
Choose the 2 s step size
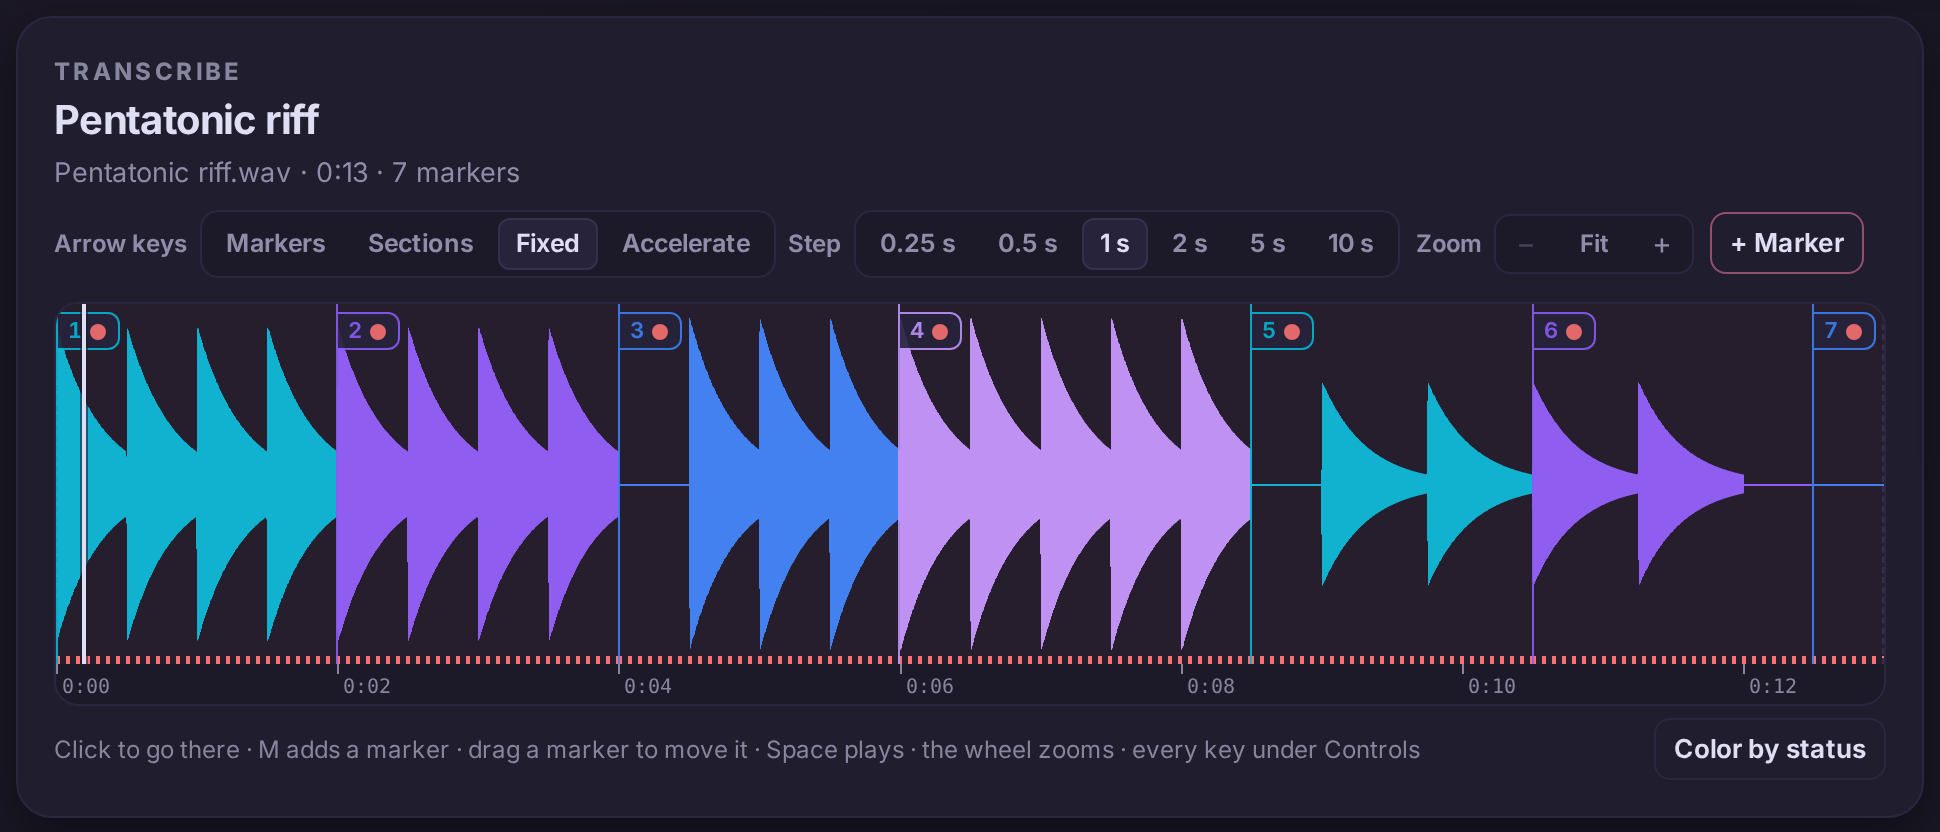coord(1189,244)
